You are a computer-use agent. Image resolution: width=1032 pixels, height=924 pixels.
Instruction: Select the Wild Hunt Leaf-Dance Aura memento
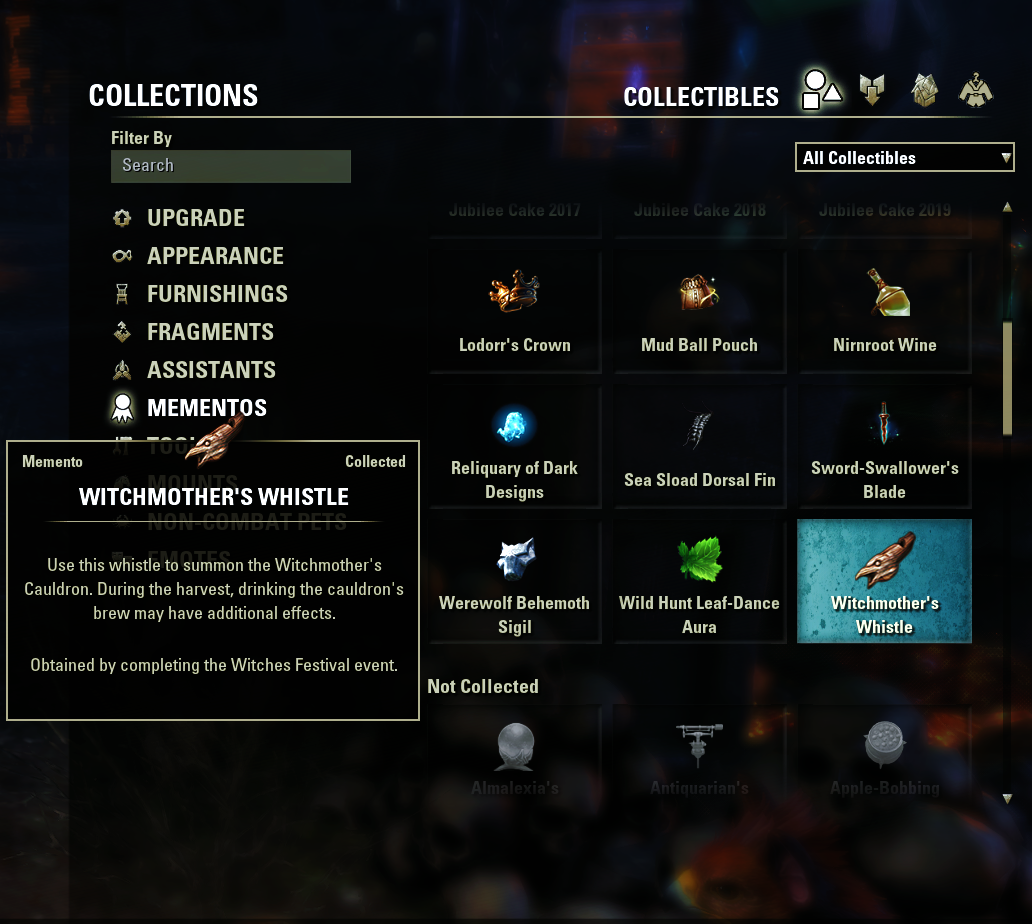tap(700, 582)
